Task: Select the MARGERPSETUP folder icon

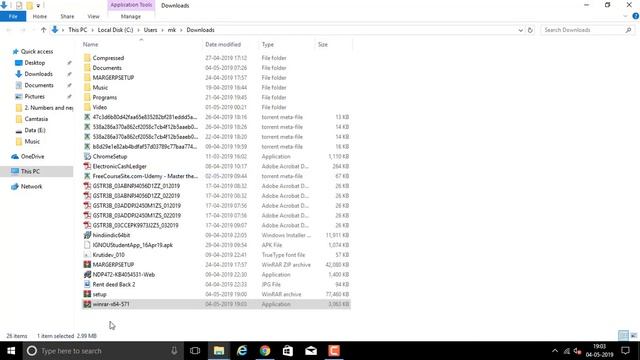Action: pos(87,78)
